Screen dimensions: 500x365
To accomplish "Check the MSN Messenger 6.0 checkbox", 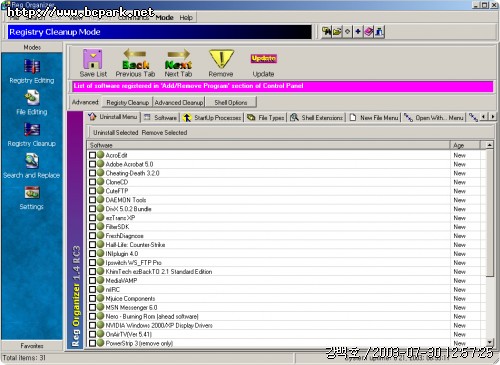I will point(92,307).
